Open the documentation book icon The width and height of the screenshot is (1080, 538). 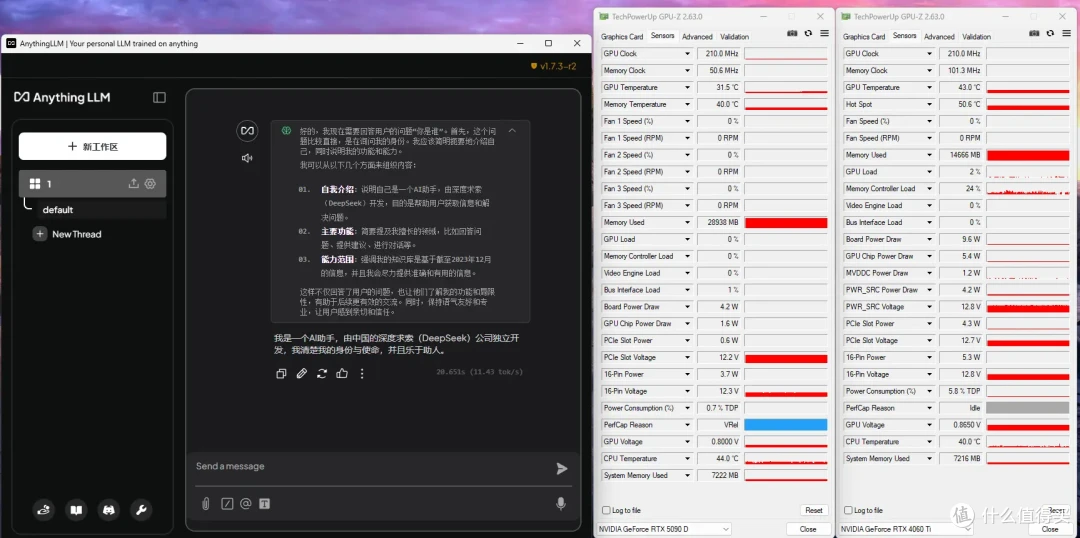(76, 510)
